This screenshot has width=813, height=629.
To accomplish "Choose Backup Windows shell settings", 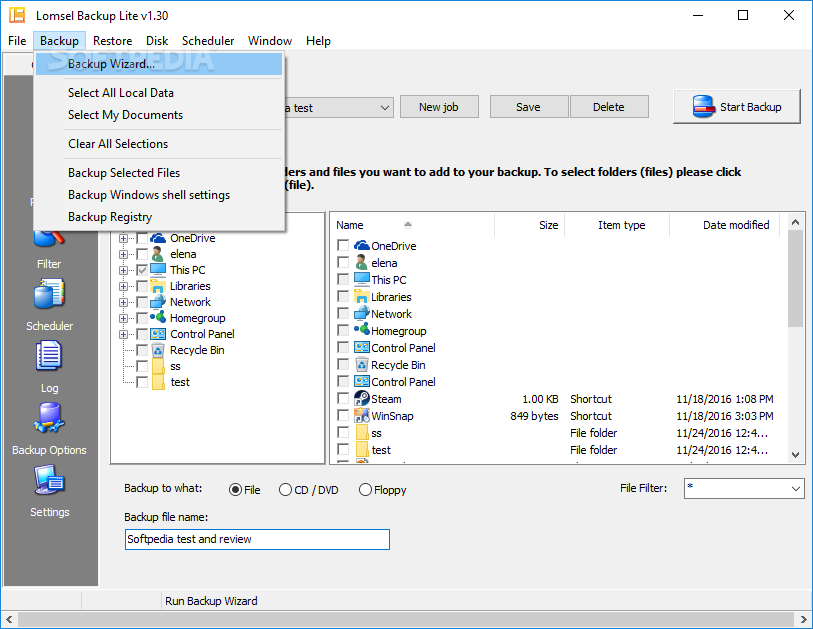I will 159,195.
